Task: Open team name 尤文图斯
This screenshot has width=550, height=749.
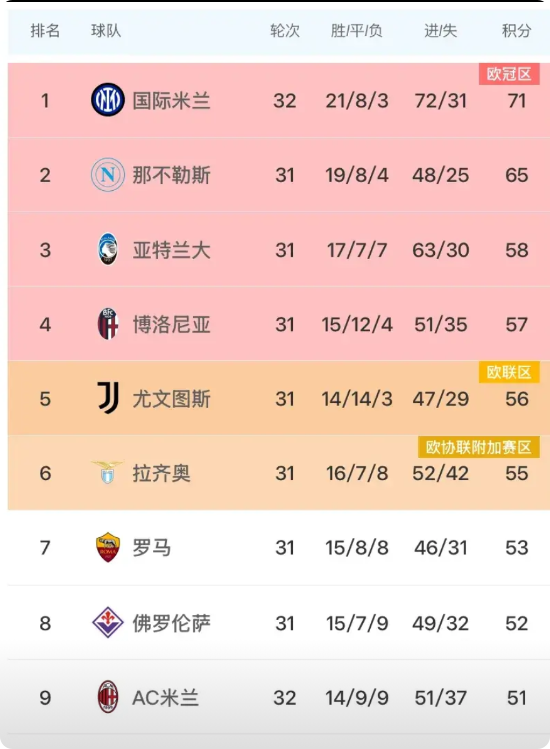Action: coord(172,399)
